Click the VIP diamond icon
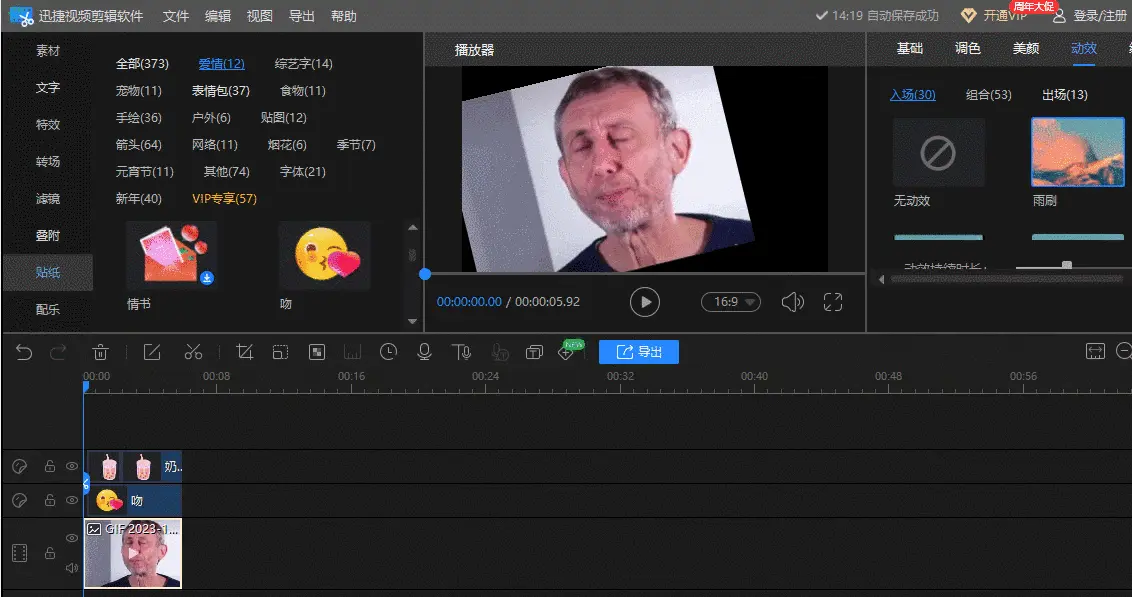This screenshot has height=597, width=1132. tap(968, 16)
